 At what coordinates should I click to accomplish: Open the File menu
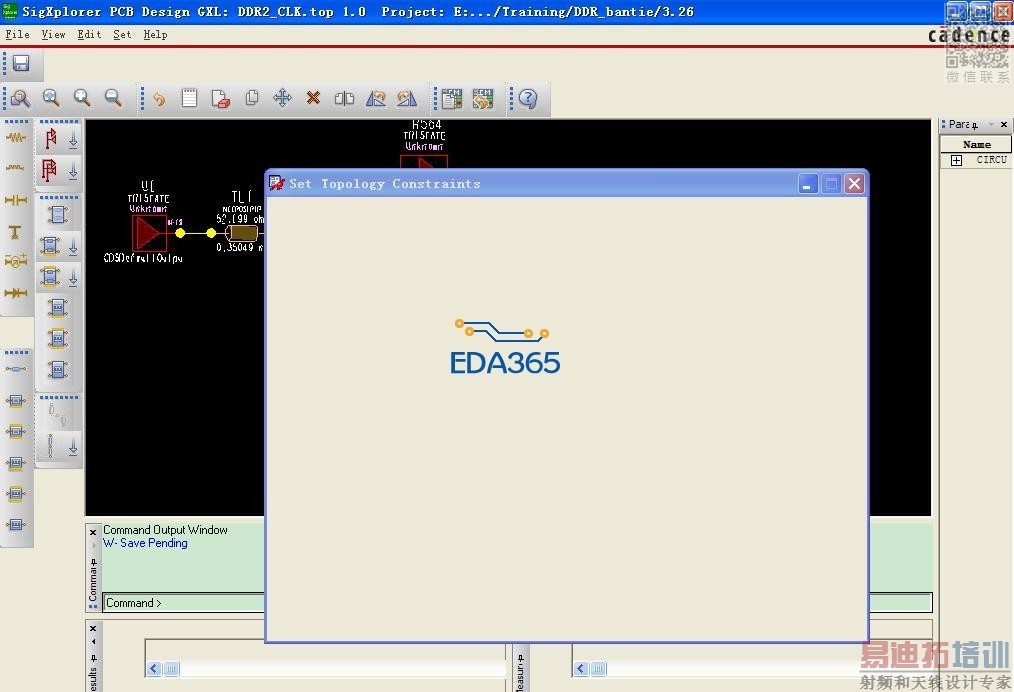[x=17, y=34]
